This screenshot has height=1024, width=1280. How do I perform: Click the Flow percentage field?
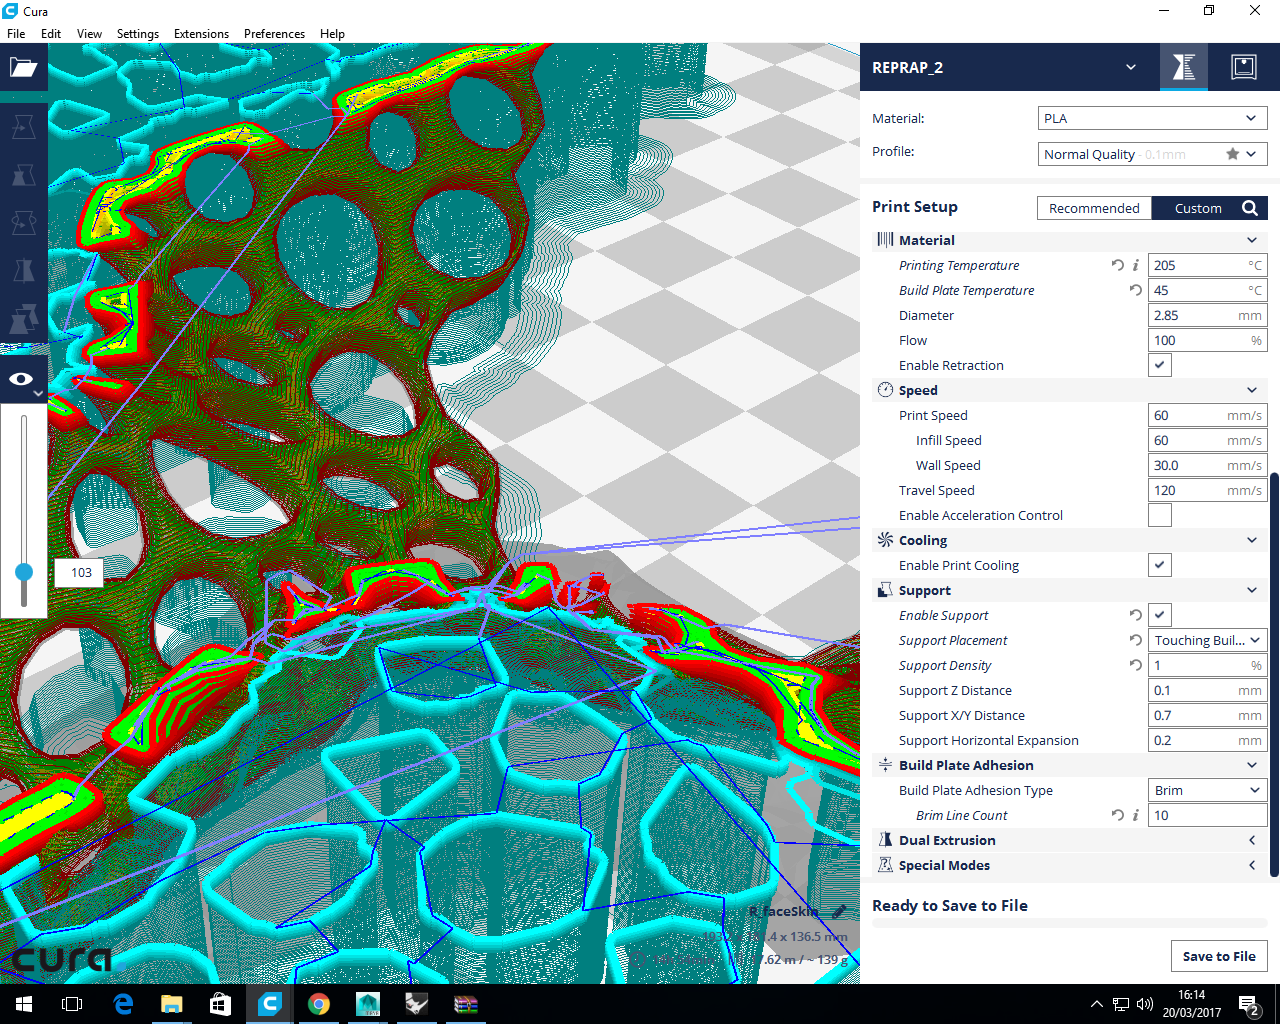(1208, 340)
